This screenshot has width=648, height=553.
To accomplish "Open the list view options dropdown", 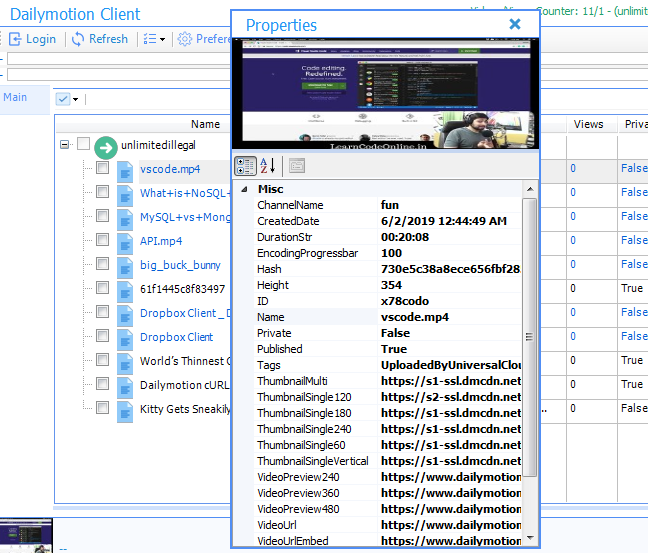I will (154, 39).
